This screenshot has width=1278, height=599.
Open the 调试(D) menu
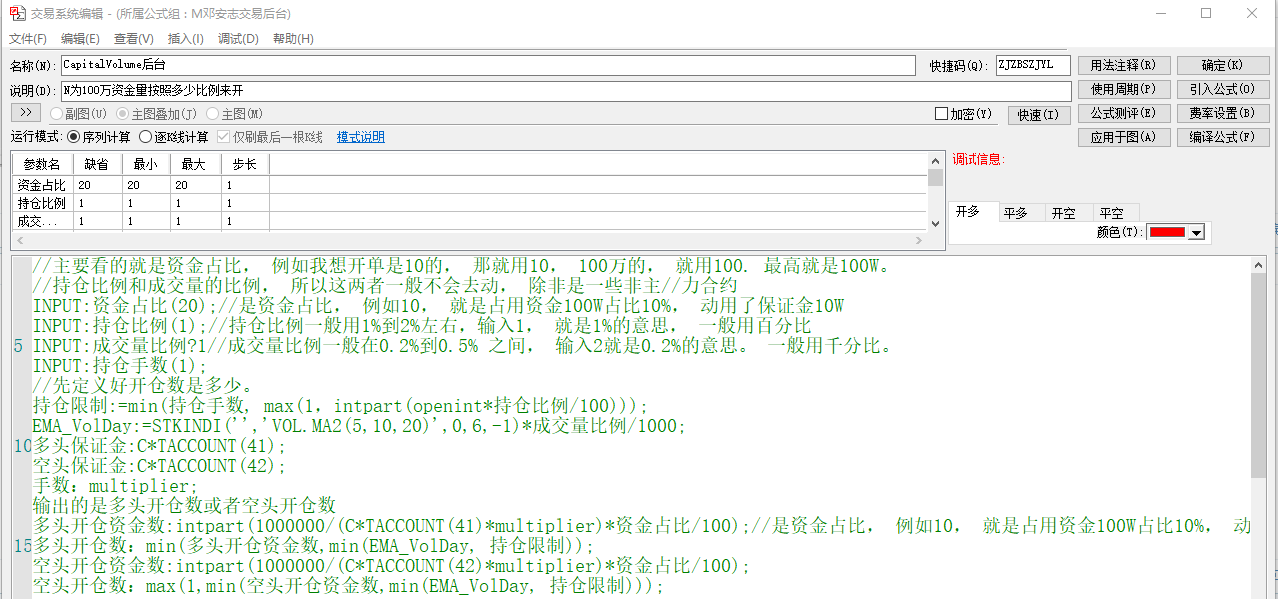(x=238, y=39)
